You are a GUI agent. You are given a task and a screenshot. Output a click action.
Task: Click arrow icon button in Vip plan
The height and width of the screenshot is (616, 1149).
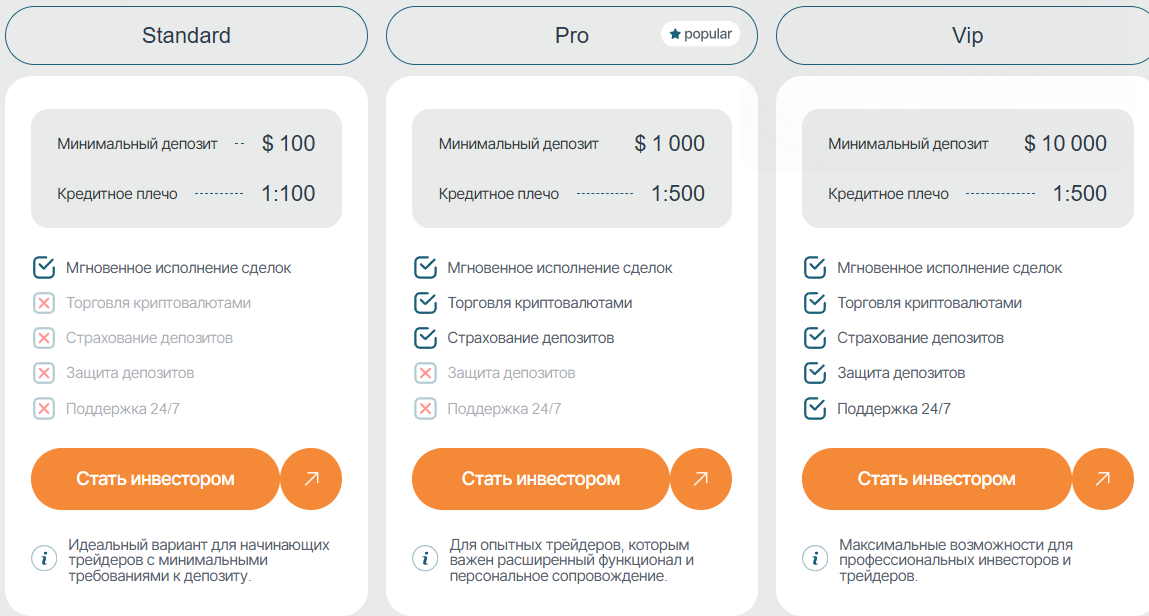(1102, 479)
